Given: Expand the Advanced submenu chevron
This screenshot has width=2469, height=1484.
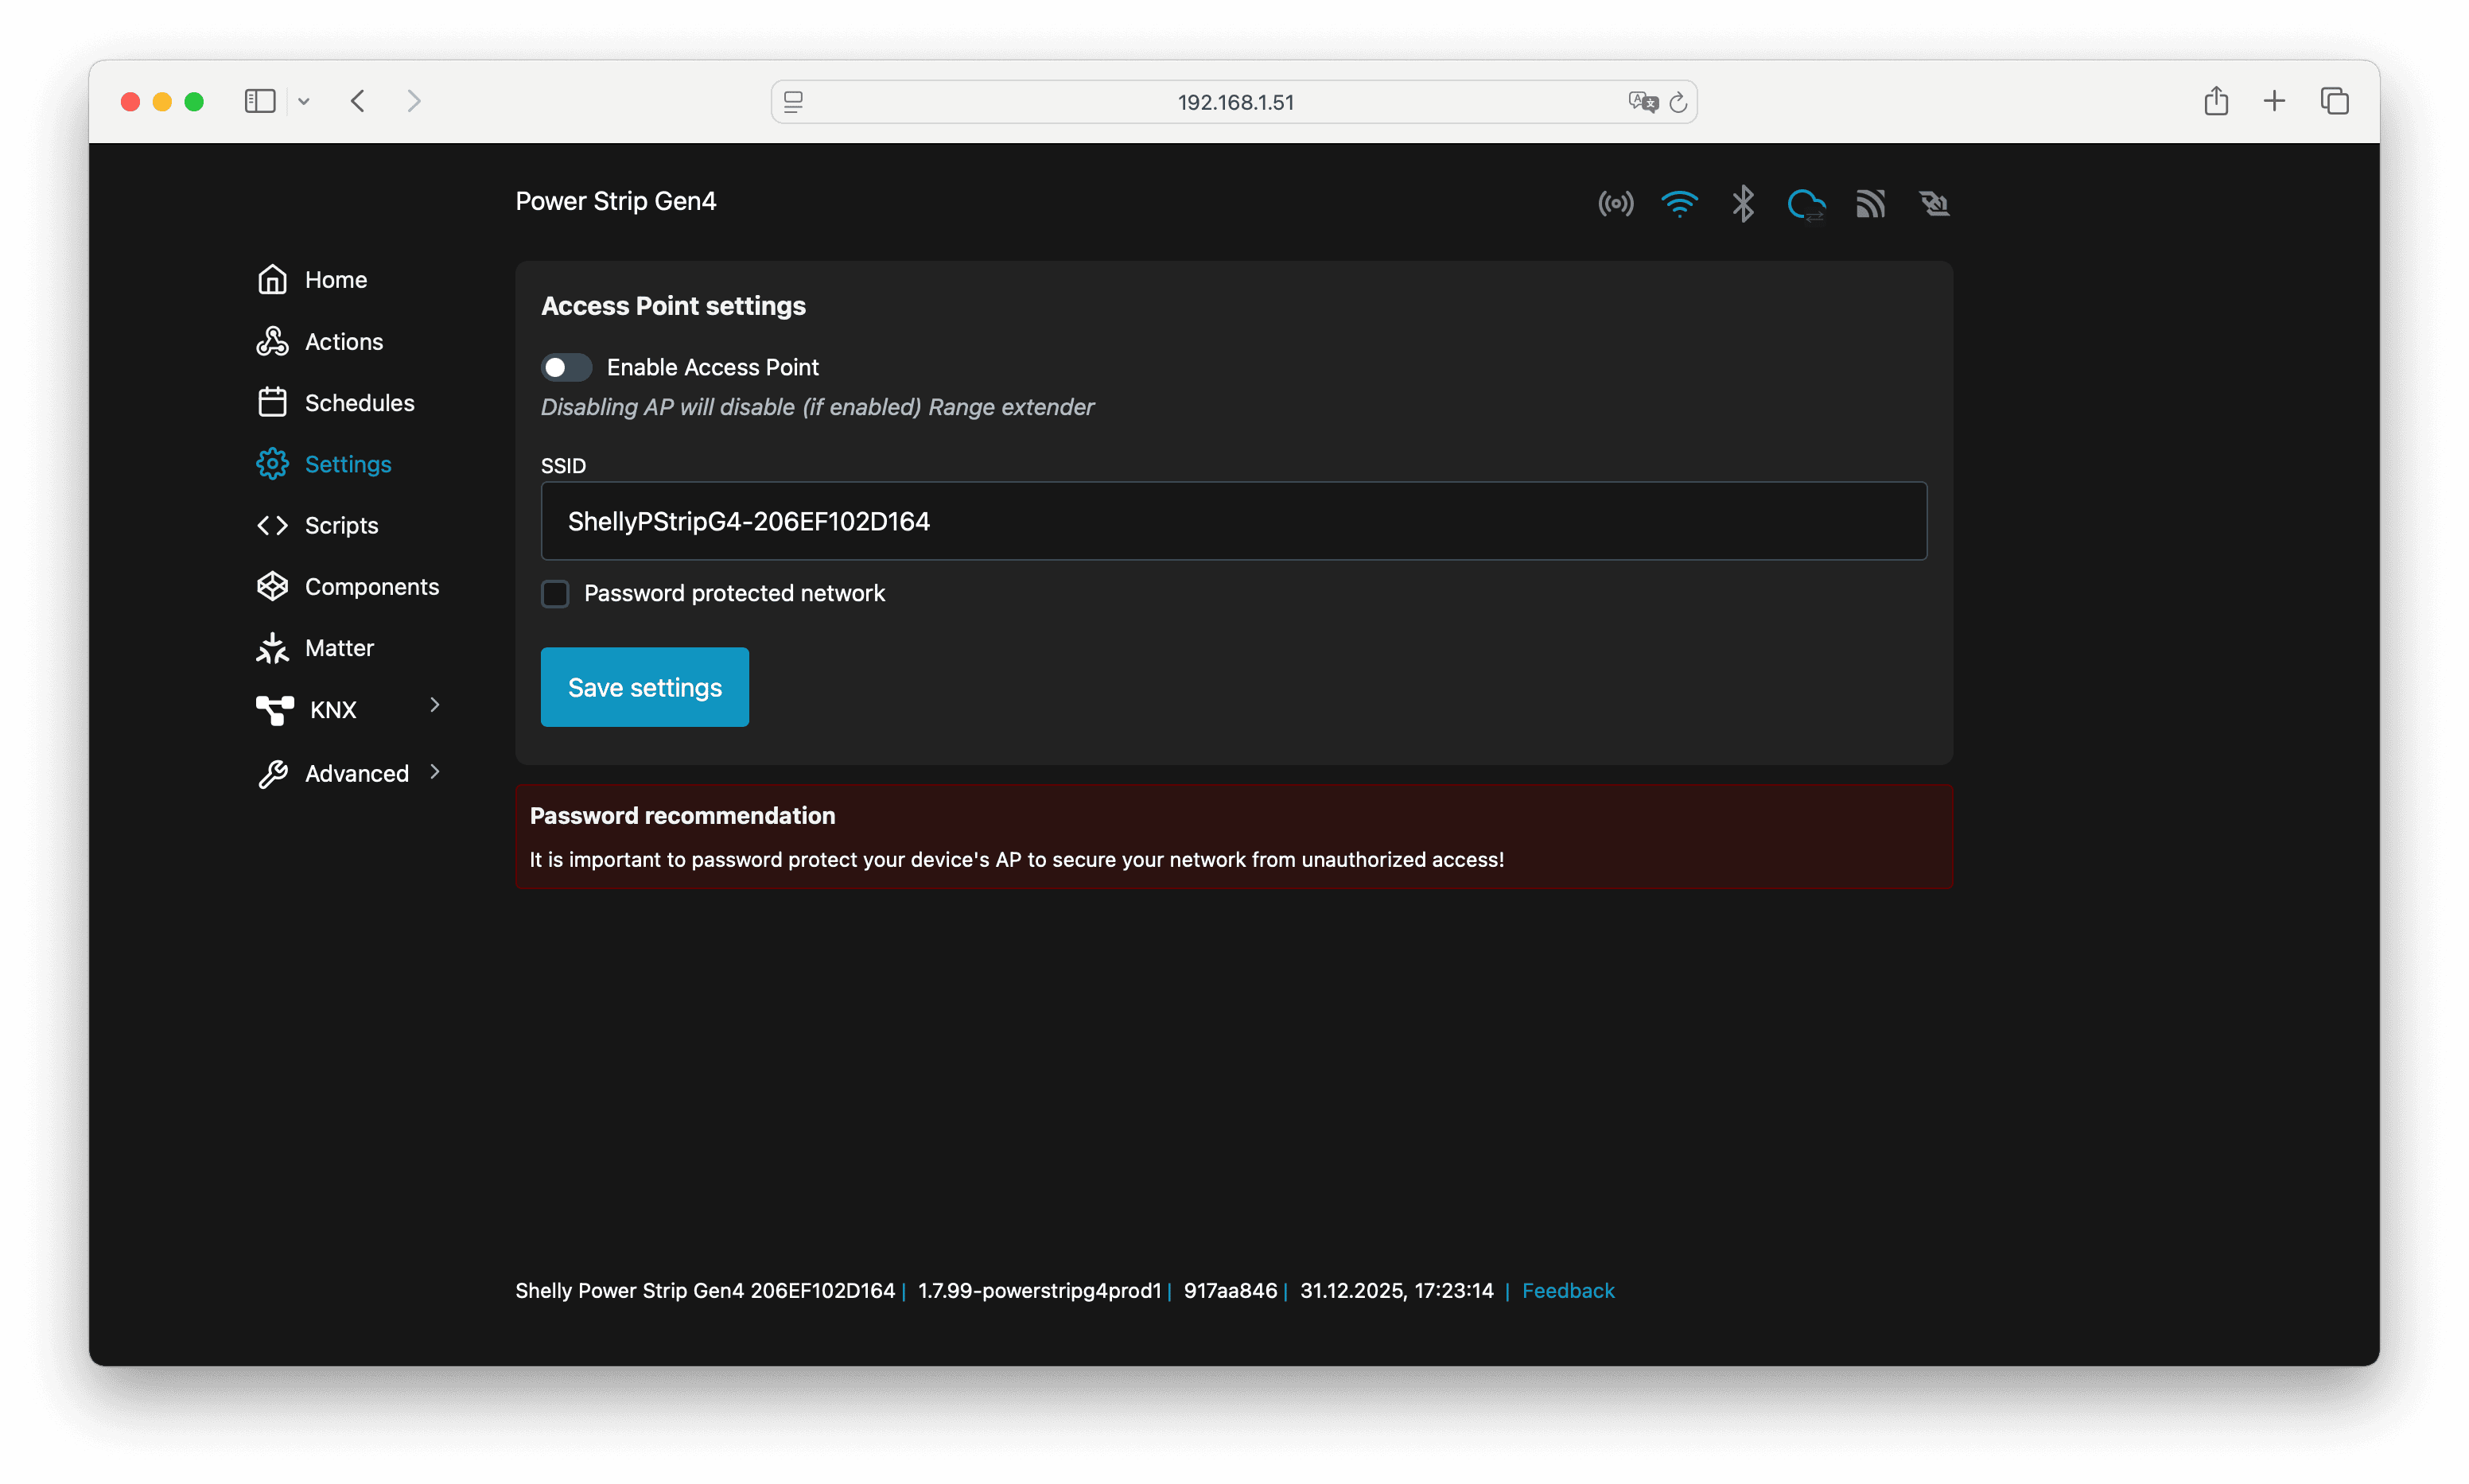Looking at the screenshot, I should click(x=434, y=772).
